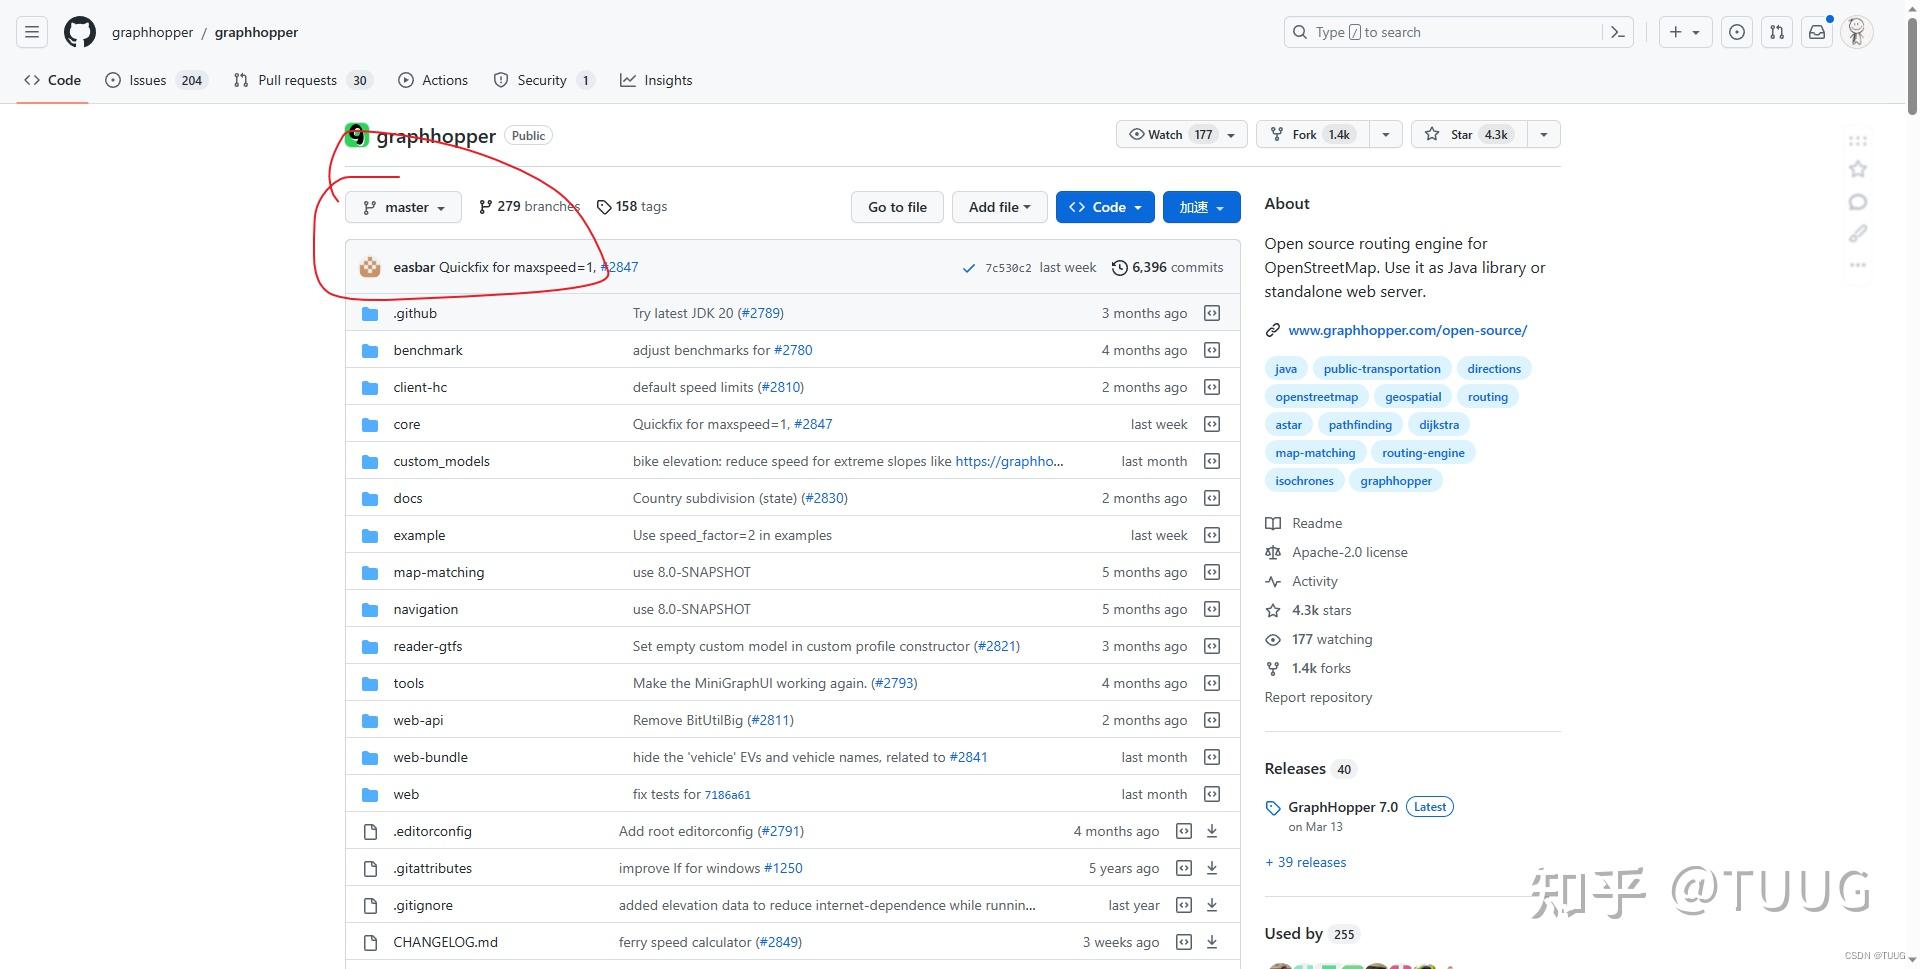Click the user avatar in the header
Screen dimensions: 1920x969
(1857, 32)
